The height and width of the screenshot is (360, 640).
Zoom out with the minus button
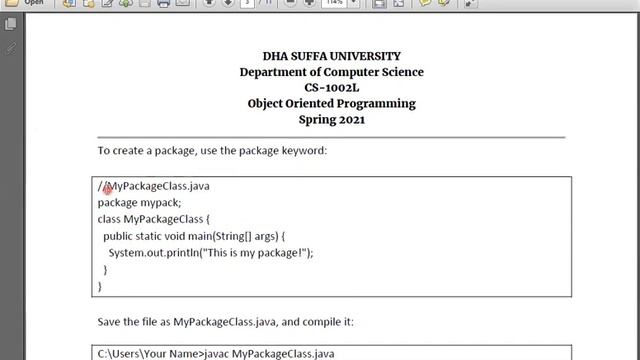290,3
